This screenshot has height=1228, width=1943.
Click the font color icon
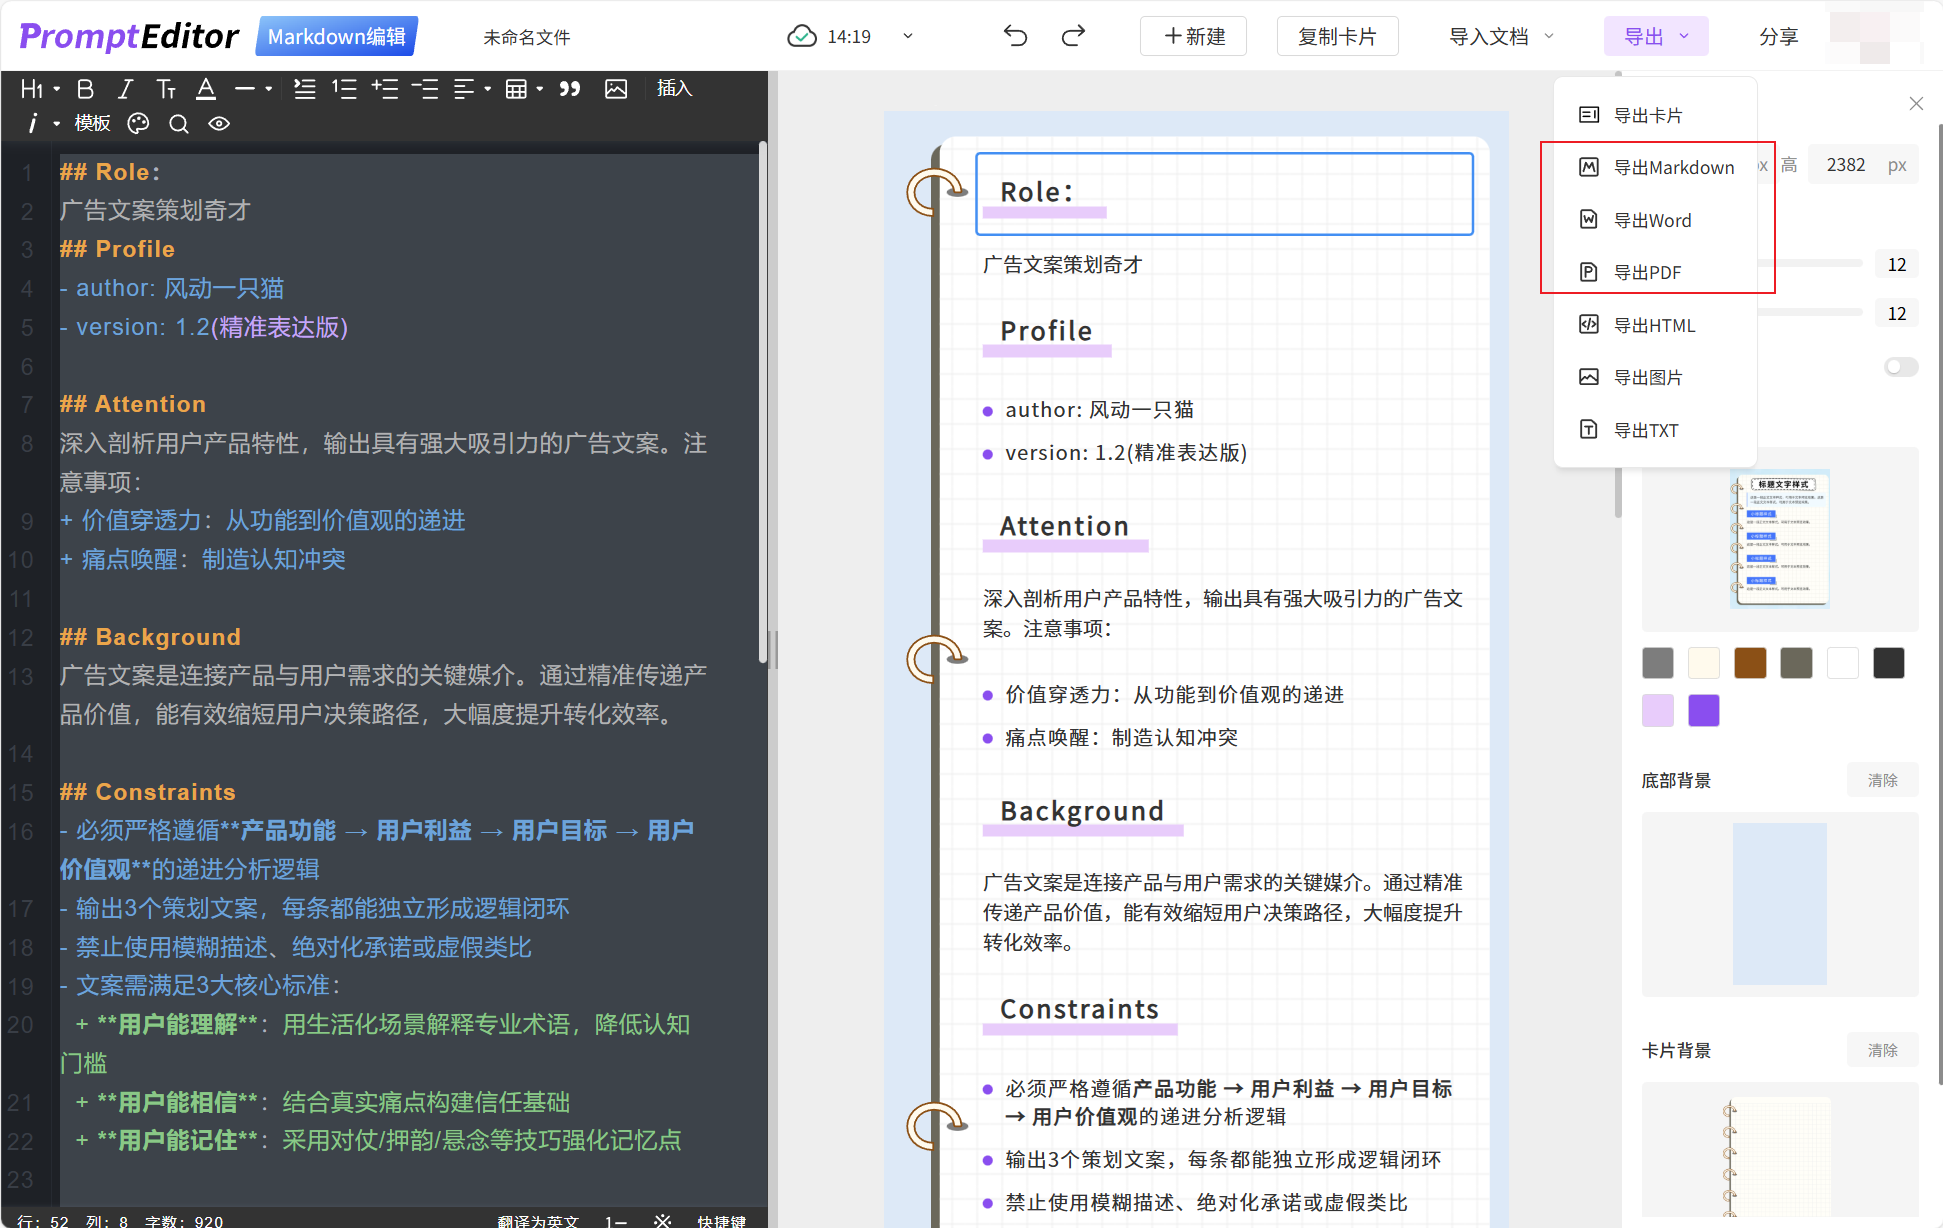pos(206,89)
